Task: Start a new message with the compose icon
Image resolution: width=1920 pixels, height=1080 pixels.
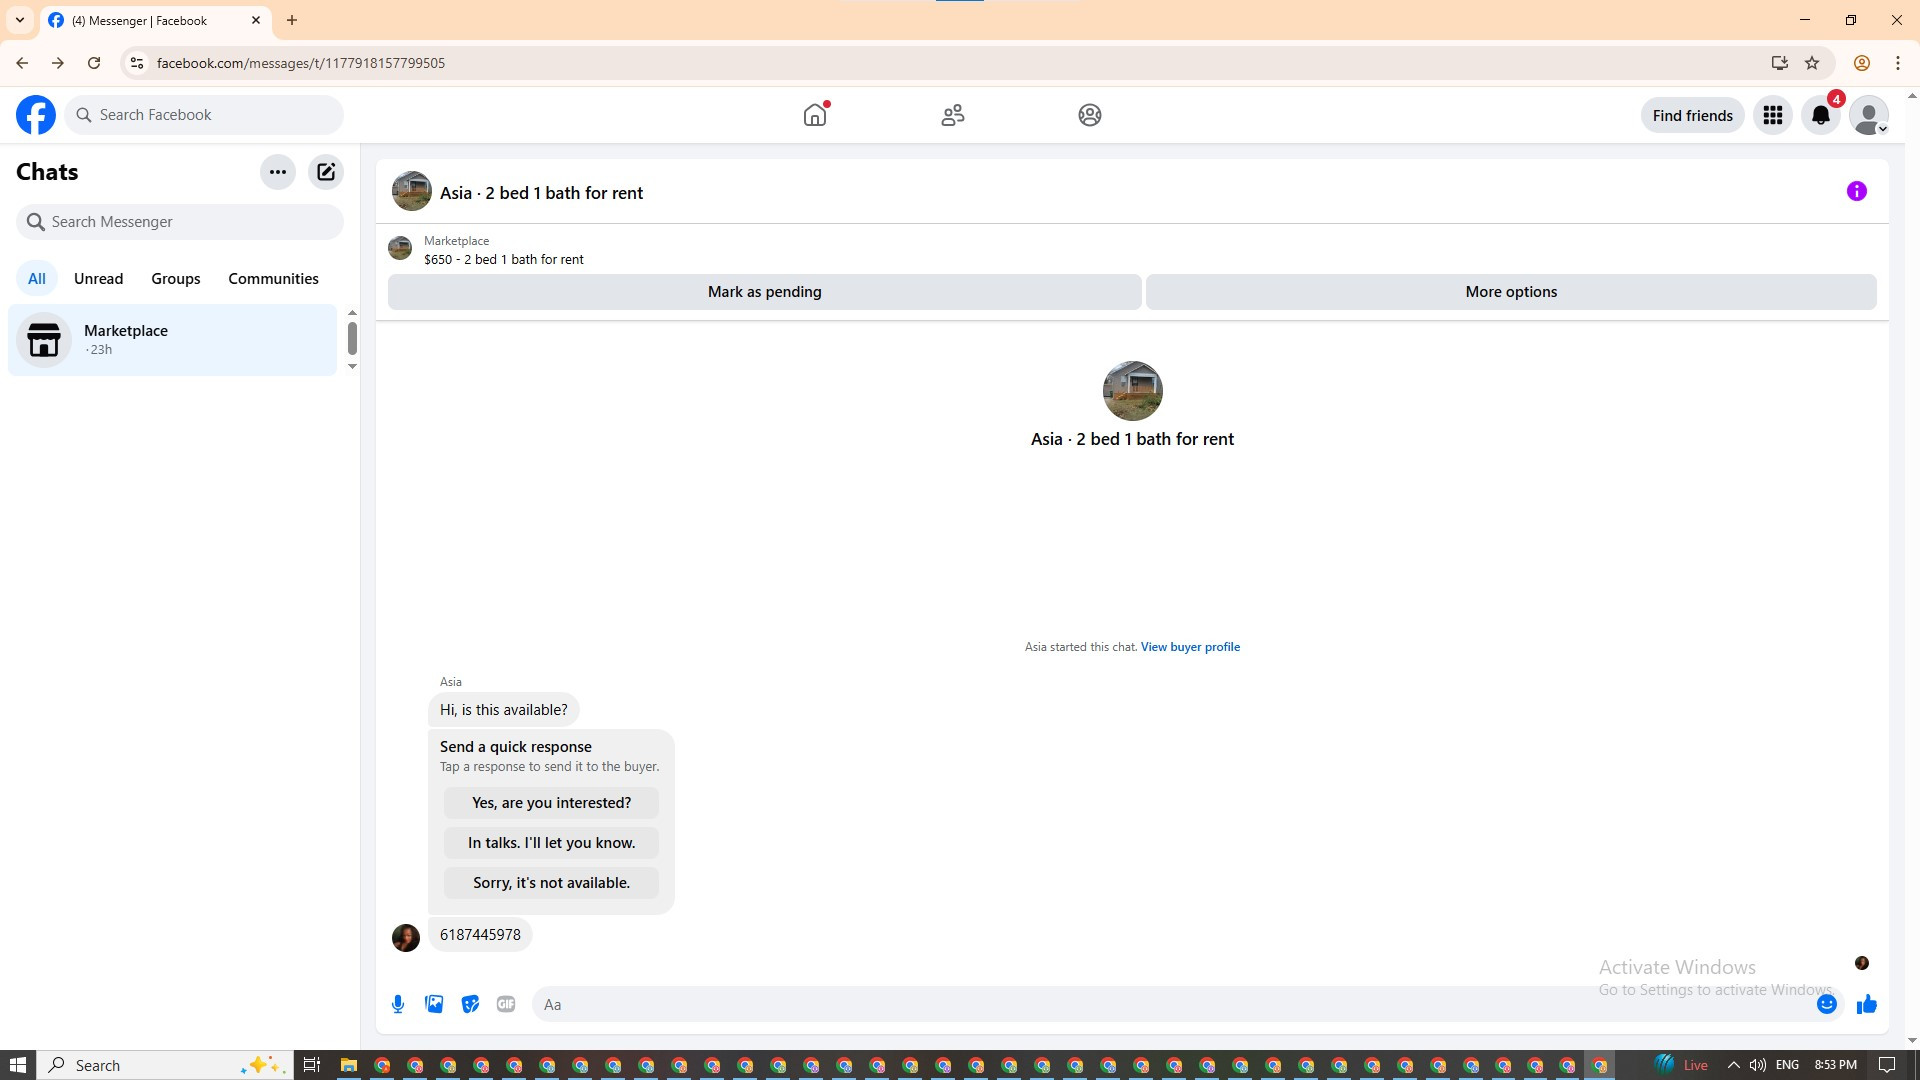Action: click(x=326, y=172)
